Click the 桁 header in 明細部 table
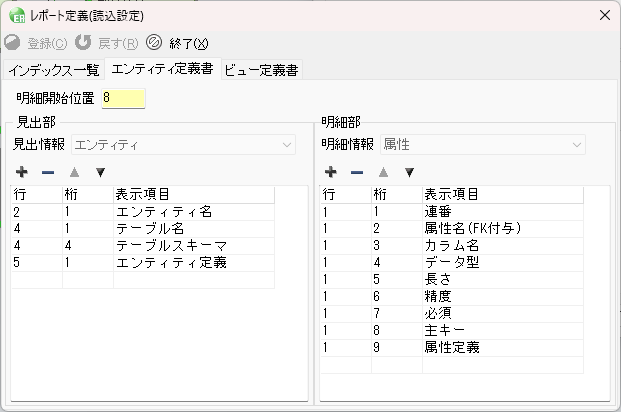 coord(397,195)
